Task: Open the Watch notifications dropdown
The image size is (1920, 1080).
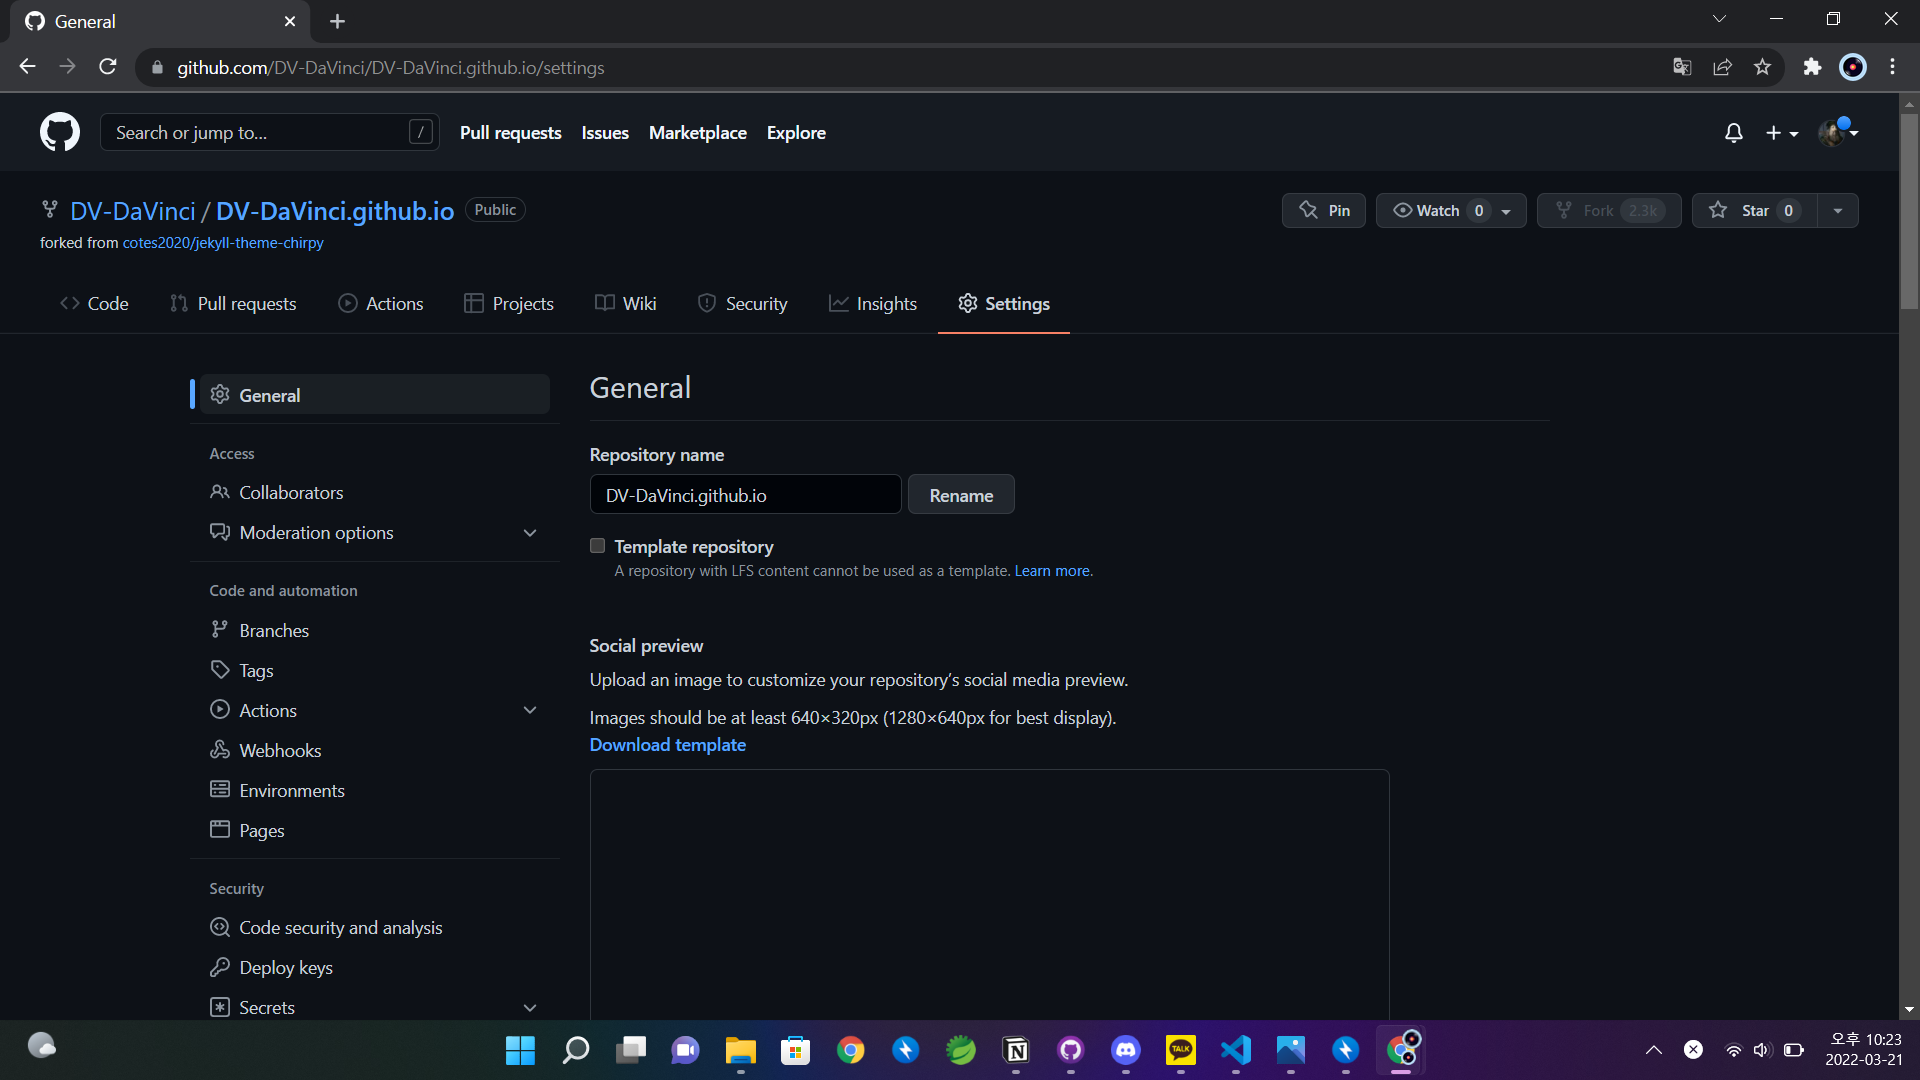Action: coord(1505,211)
